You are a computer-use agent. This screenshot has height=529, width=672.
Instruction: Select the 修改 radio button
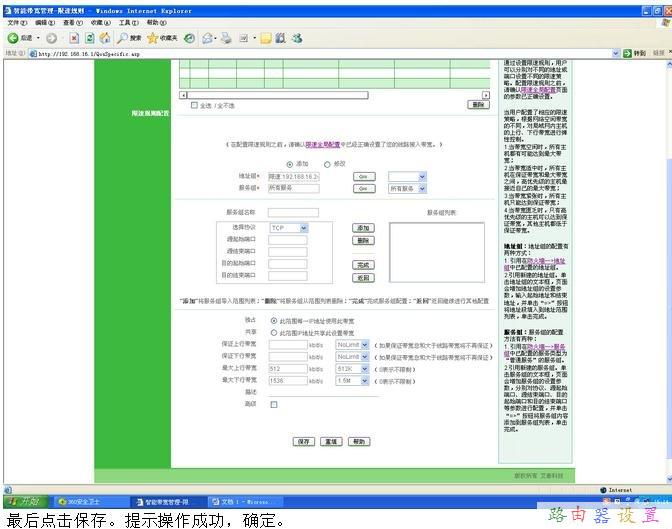point(327,164)
